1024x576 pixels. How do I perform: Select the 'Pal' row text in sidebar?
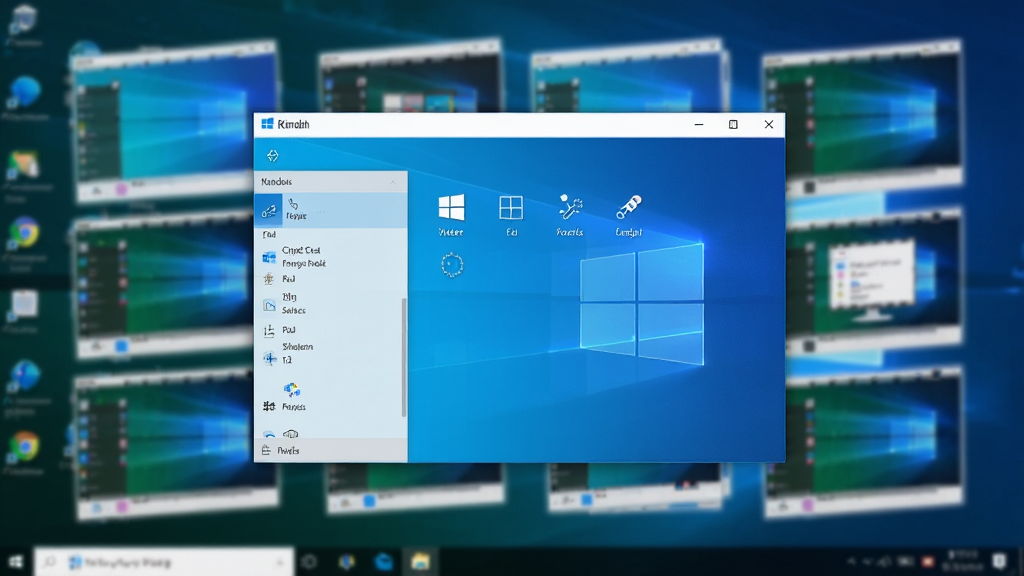tap(289, 330)
